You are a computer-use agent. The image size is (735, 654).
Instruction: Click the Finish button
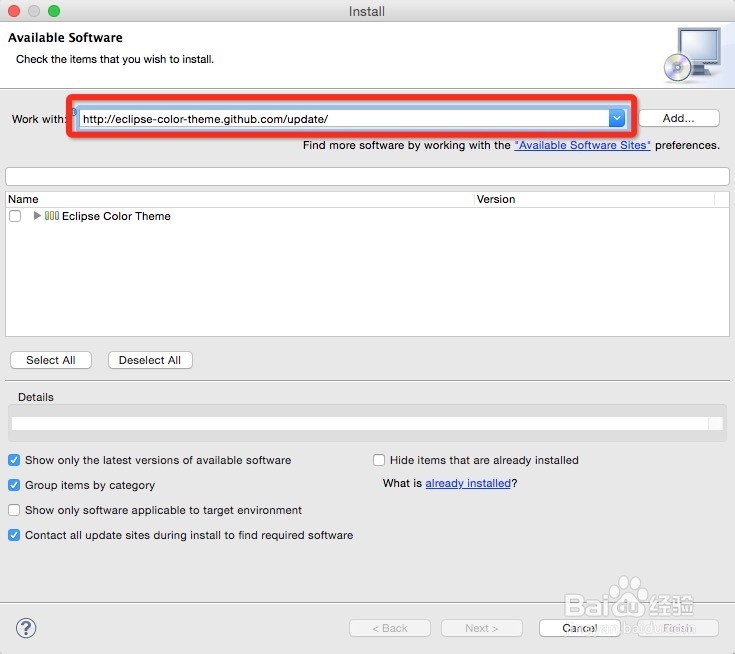[x=678, y=628]
